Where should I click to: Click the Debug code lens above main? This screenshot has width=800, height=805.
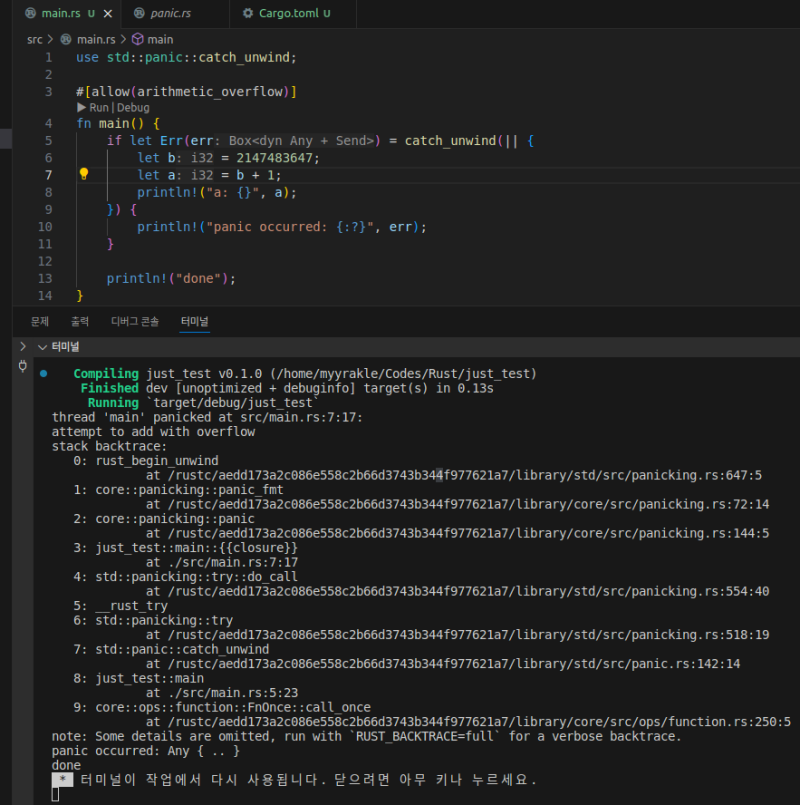[134, 107]
